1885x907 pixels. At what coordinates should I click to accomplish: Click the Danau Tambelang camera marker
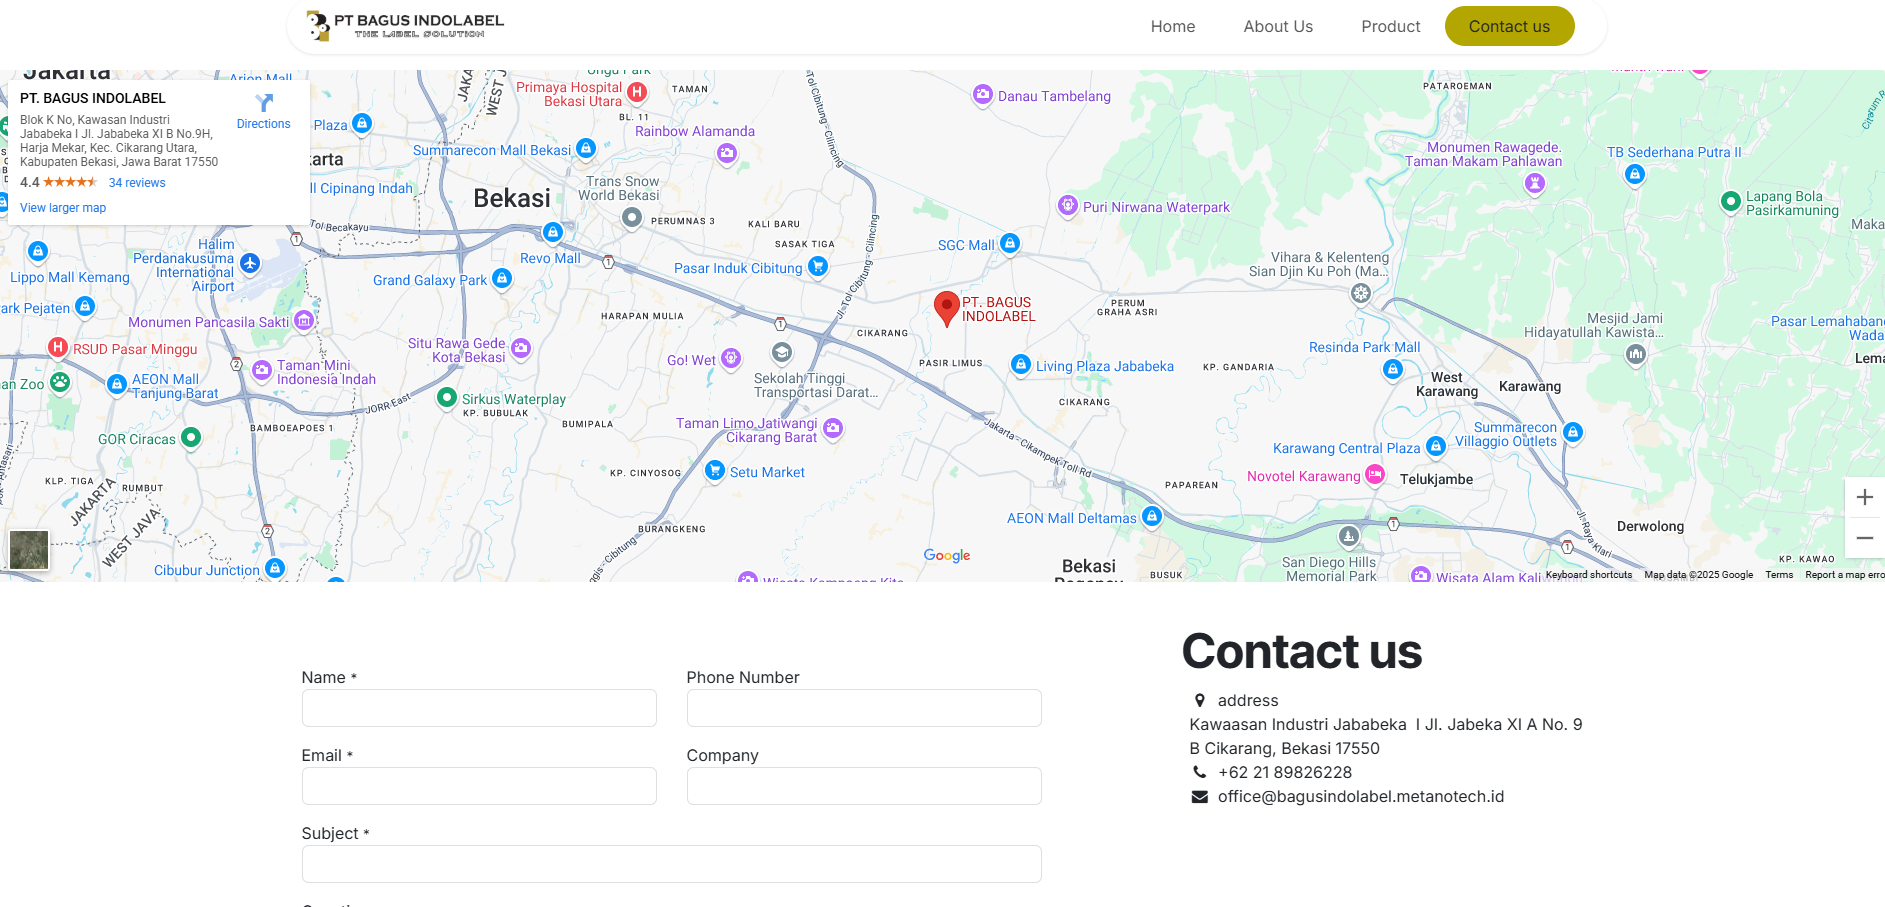pyautogui.click(x=982, y=94)
